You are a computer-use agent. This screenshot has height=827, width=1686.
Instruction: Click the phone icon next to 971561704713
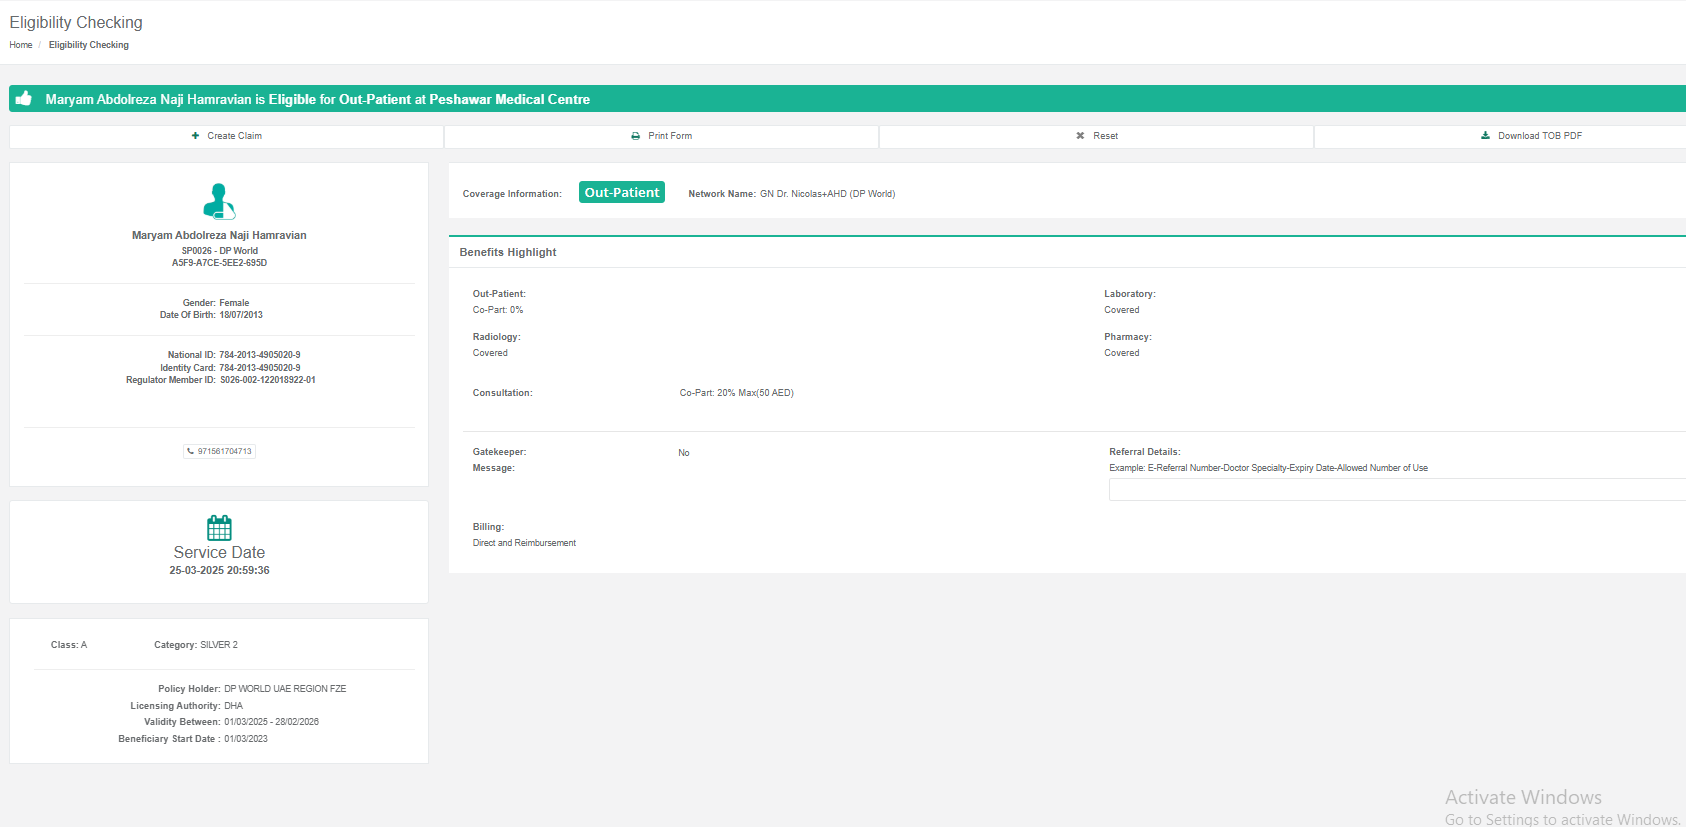191,451
